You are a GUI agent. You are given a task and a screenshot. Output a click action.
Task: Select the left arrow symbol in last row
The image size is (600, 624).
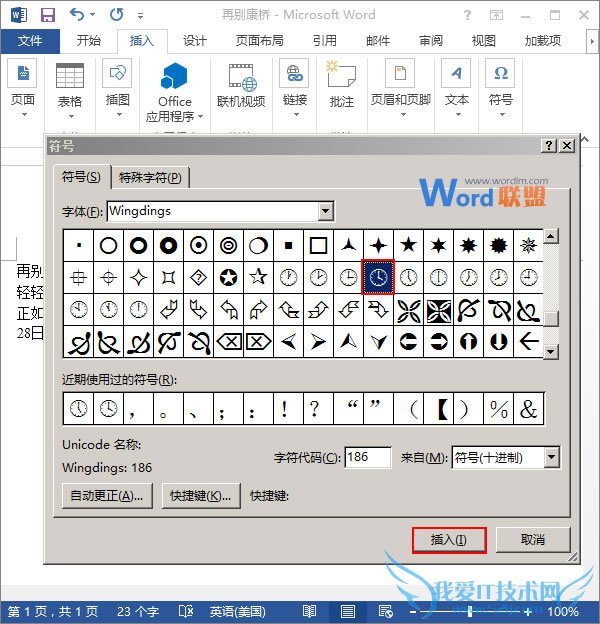528,341
